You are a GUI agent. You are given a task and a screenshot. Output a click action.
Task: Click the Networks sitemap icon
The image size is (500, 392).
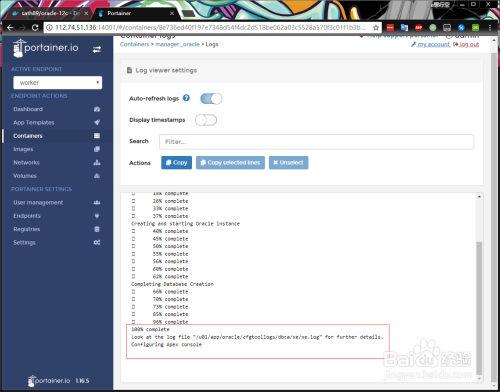(x=97, y=163)
